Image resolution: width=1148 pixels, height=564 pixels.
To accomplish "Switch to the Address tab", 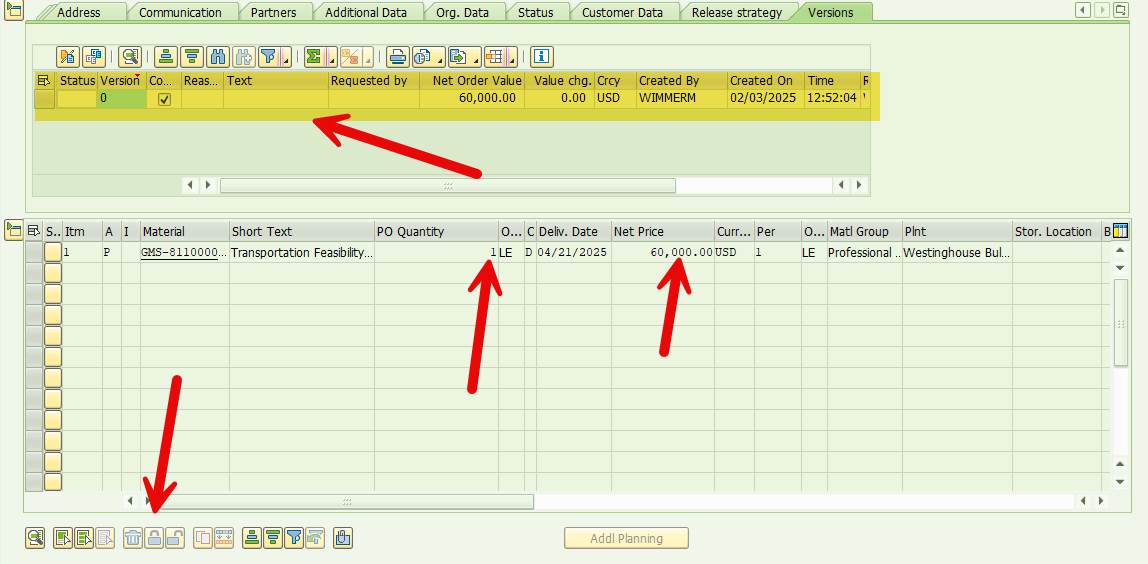I will [x=79, y=12].
